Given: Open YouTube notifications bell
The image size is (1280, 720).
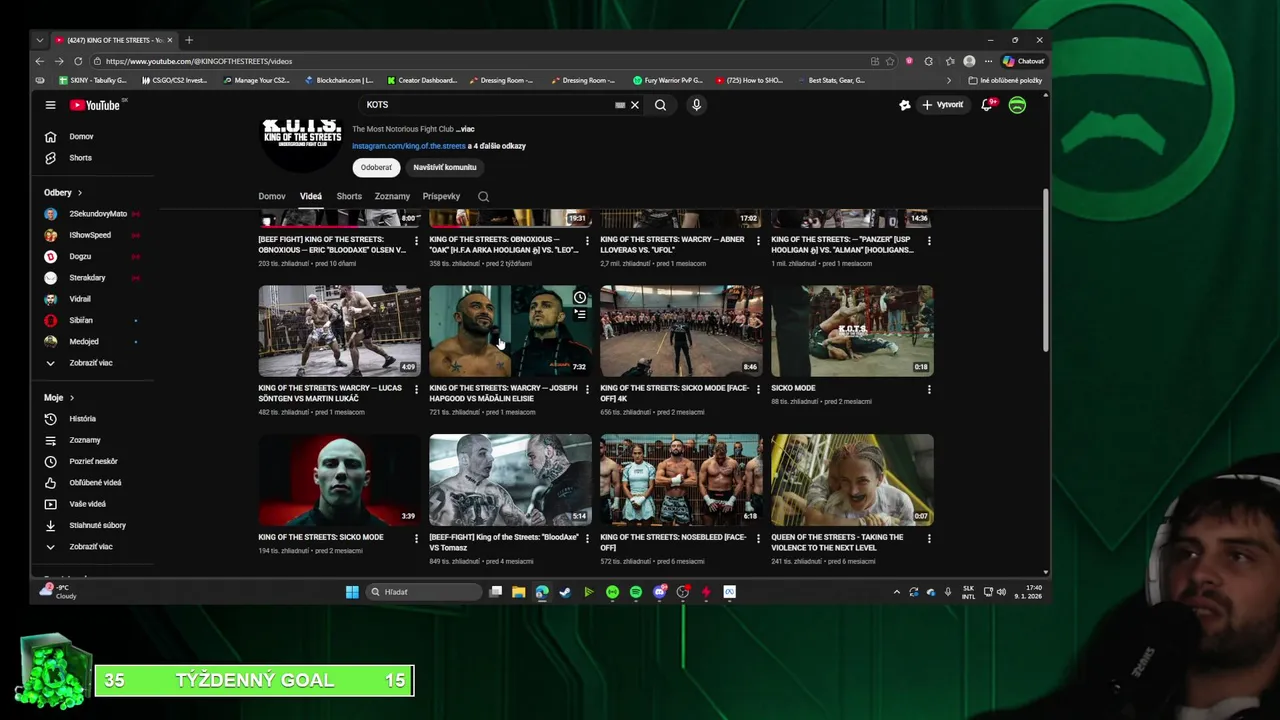Looking at the screenshot, I should click(x=987, y=105).
